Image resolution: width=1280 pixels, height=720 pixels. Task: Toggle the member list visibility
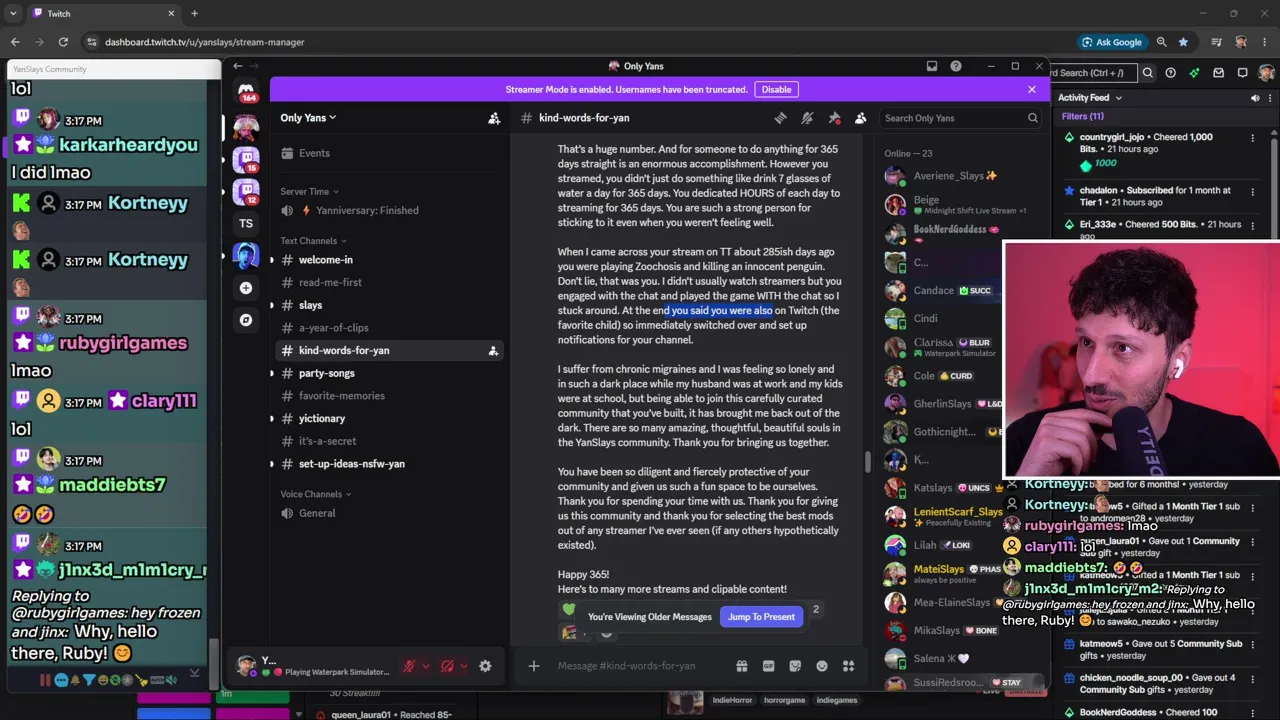pyautogui.click(x=860, y=118)
